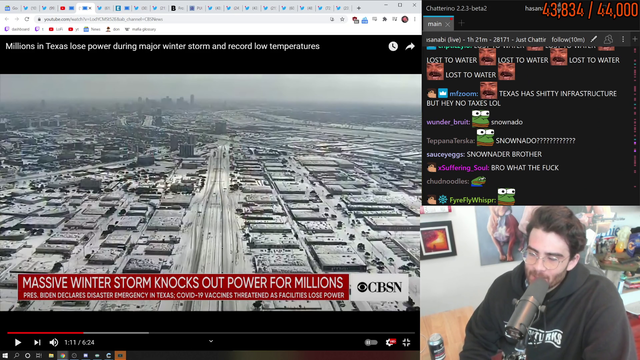Open the don bookmark
640x360 pixels.
(113, 29)
